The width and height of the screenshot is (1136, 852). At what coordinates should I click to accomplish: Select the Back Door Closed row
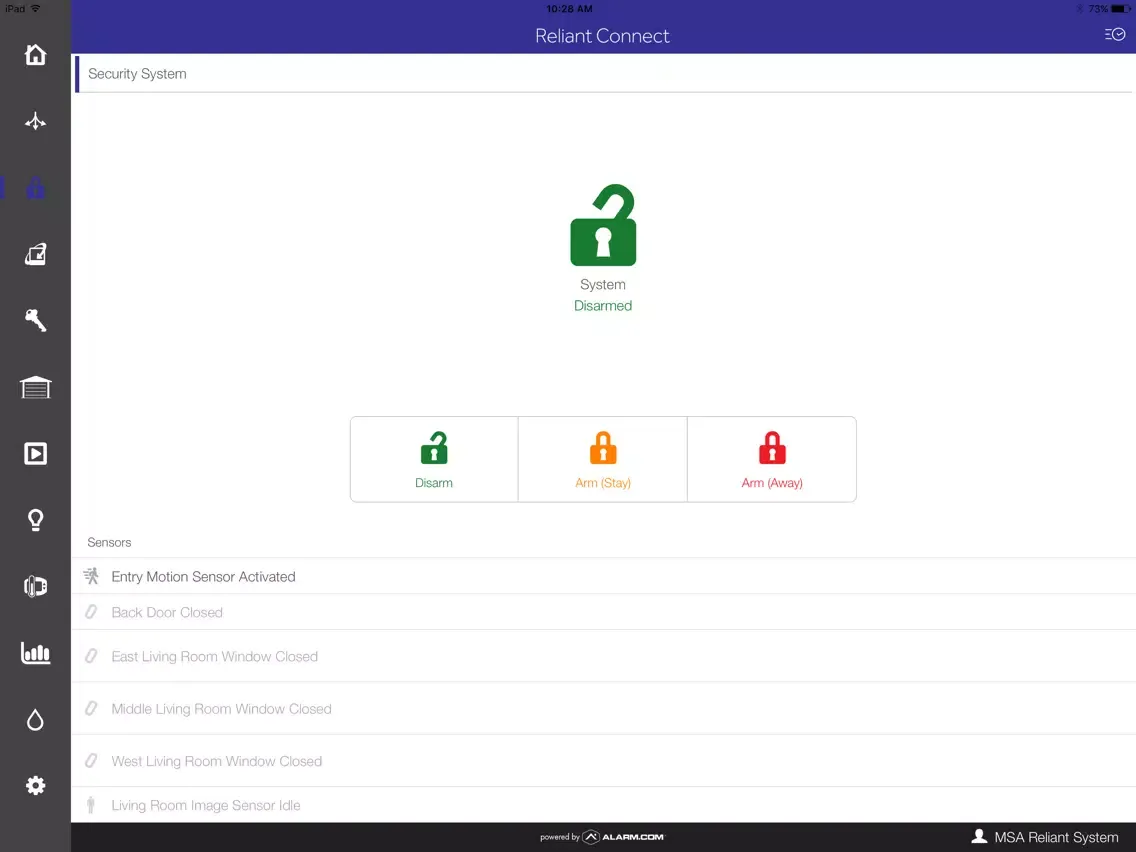604,612
